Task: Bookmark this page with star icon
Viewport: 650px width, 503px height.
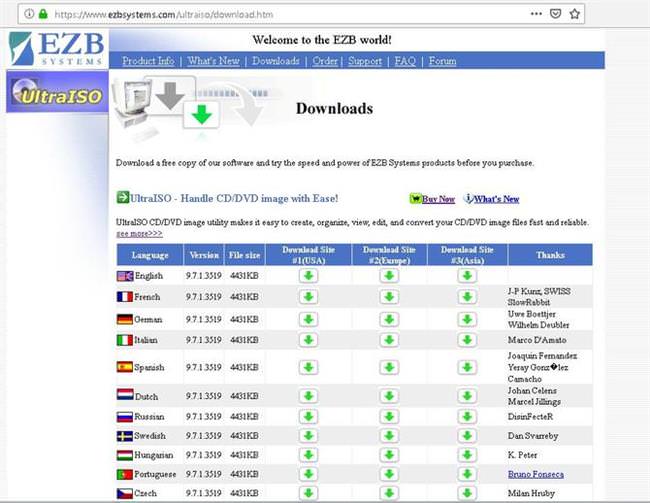Action: (x=575, y=14)
